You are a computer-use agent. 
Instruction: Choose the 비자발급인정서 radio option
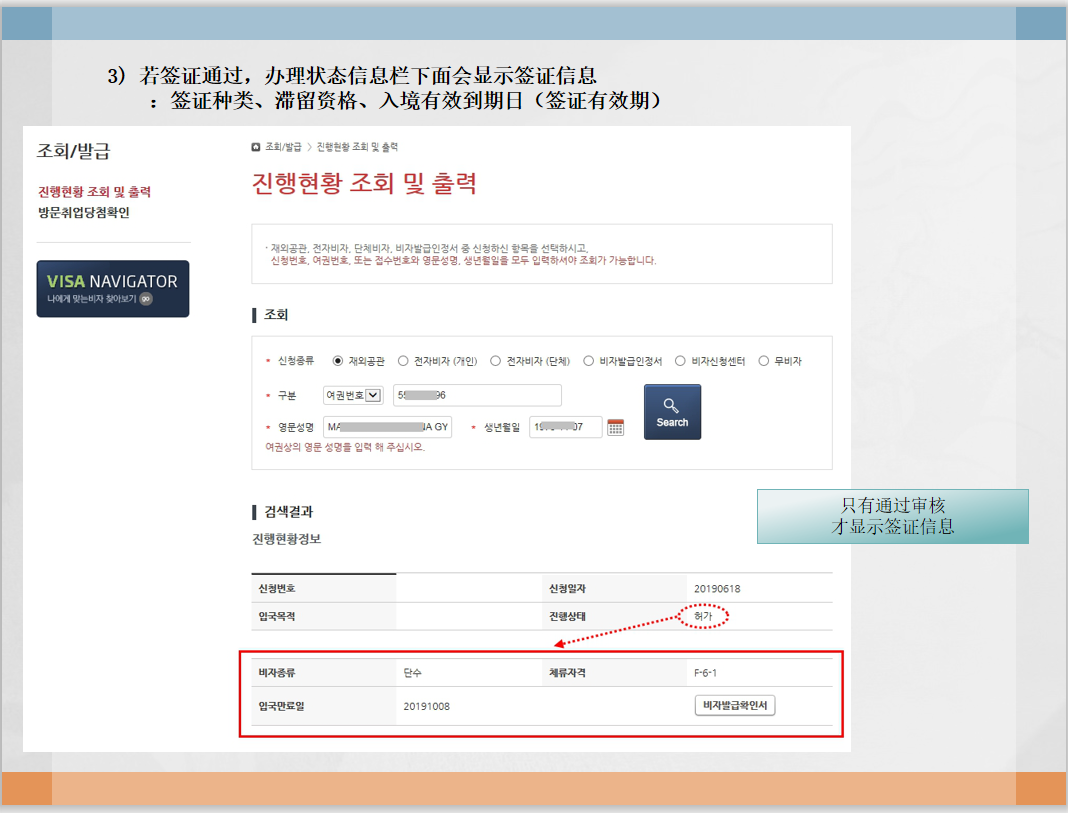(x=588, y=361)
